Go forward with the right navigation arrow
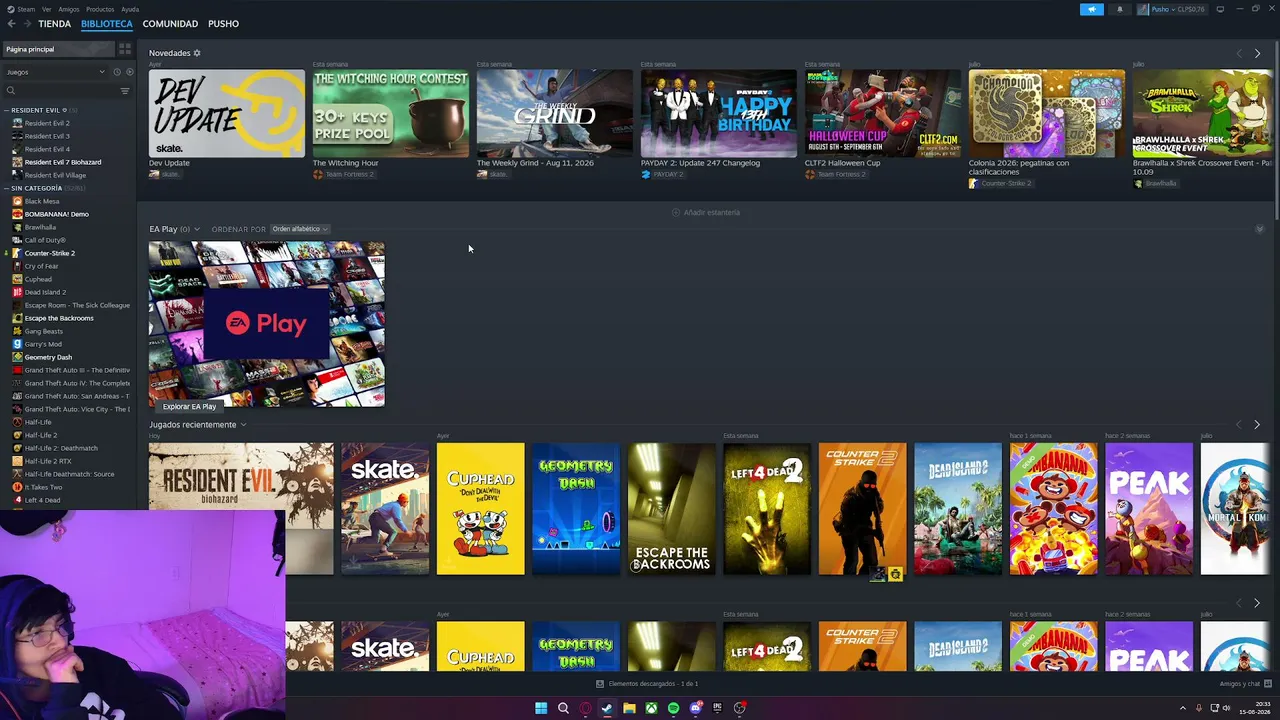The width and height of the screenshot is (1280, 720). [26, 23]
